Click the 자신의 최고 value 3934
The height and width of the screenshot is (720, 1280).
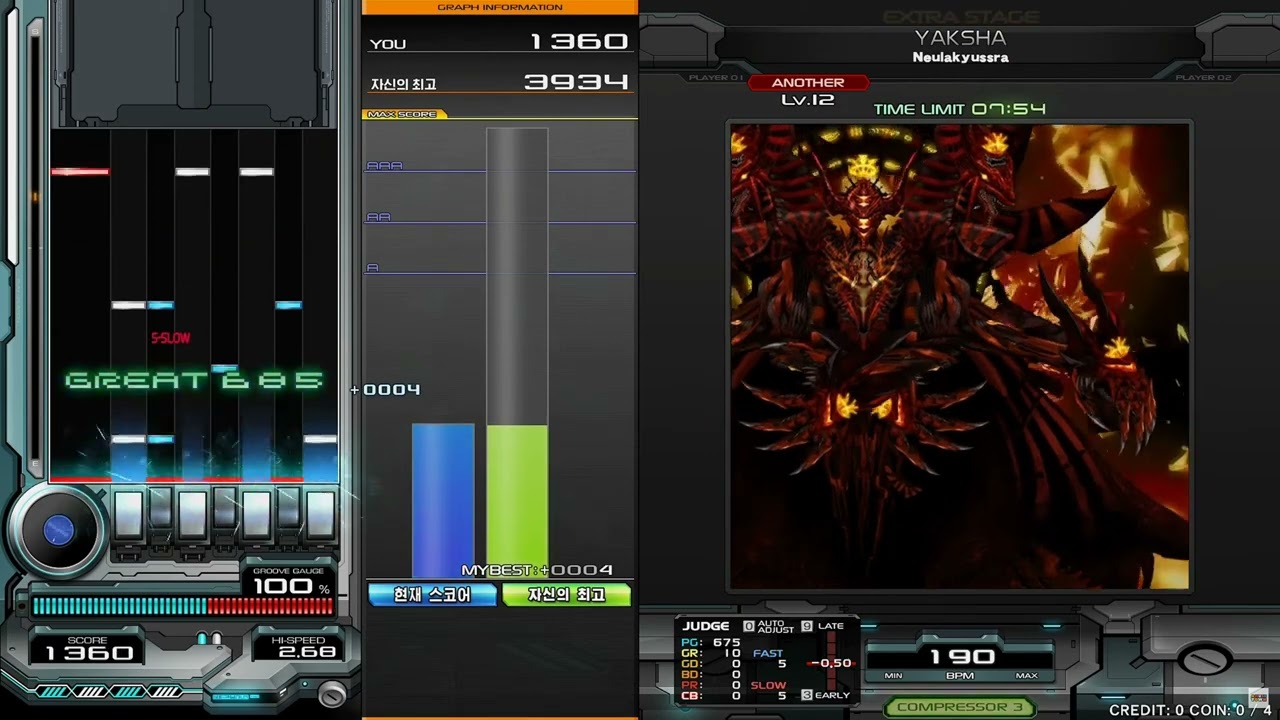click(x=576, y=82)
